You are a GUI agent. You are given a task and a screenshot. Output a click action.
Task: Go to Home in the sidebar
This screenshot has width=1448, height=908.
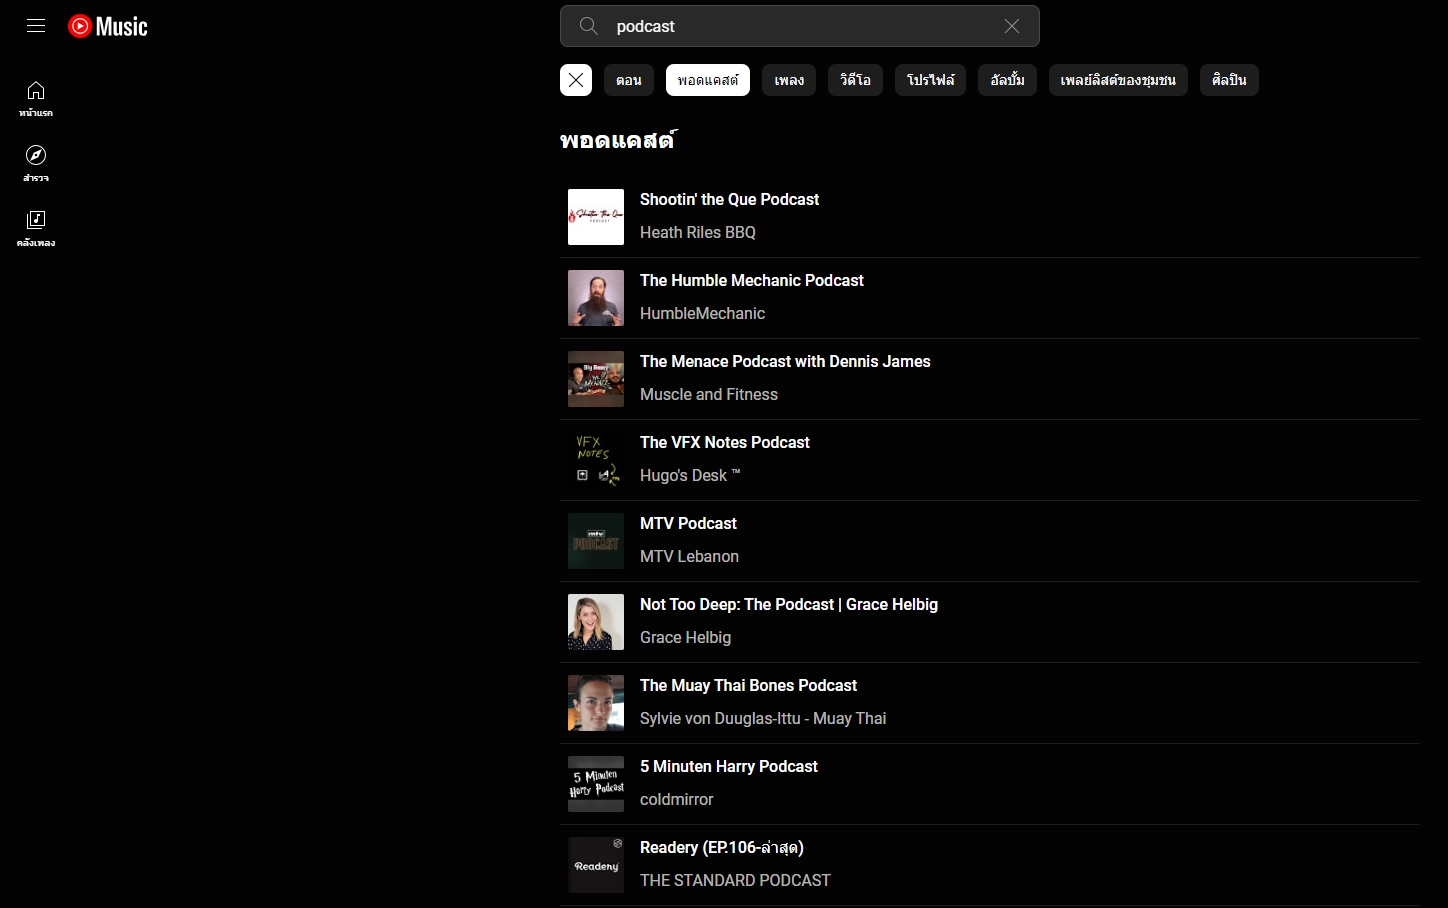pyautogui.click(x=36, y=99)
